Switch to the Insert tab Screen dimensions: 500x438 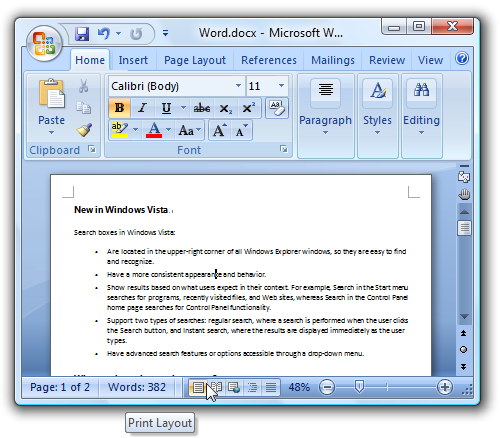(133, 60)
